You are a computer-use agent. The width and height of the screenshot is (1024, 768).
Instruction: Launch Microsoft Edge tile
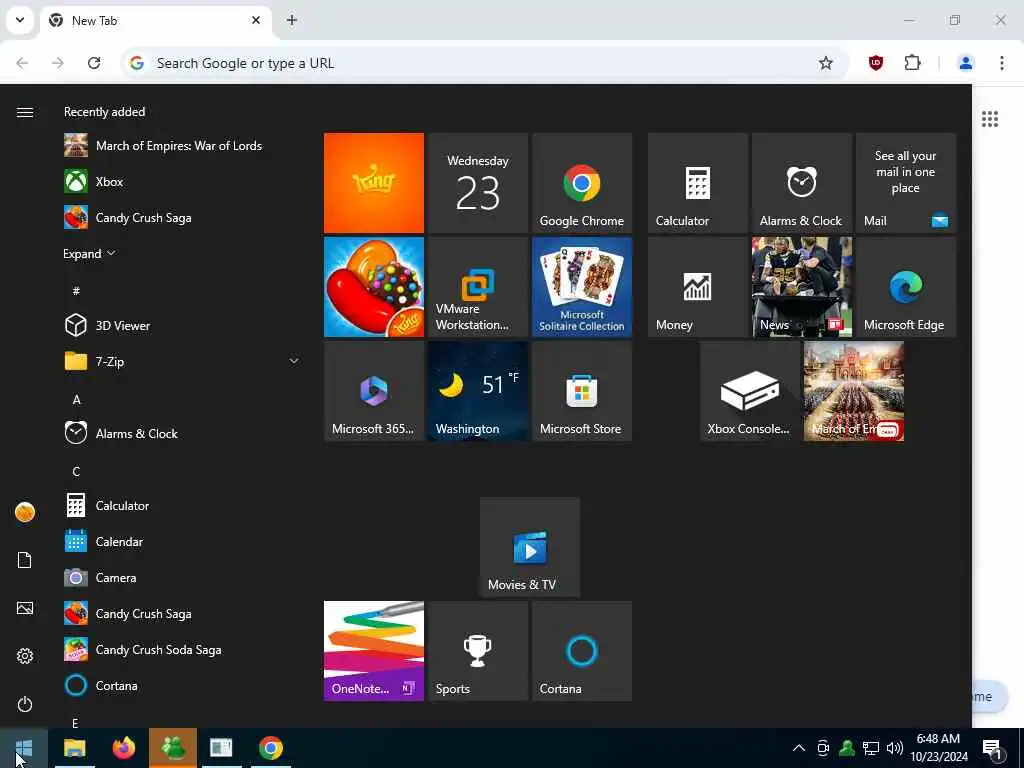click(905, 287)
